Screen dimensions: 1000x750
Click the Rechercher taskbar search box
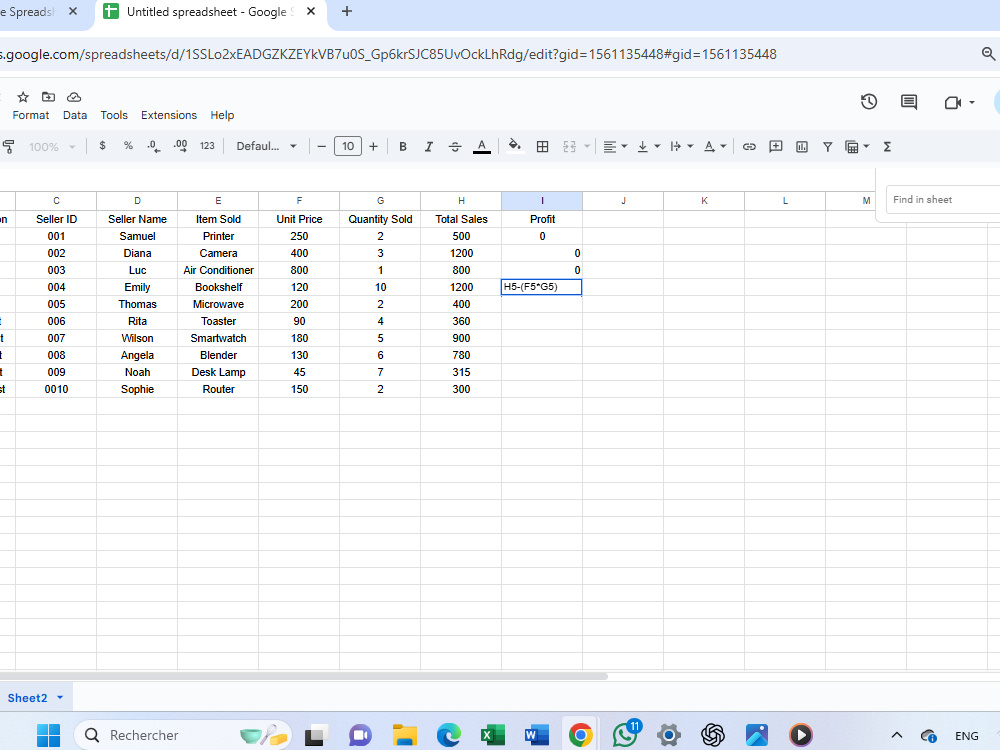pyautogui.click(x=184, y=735)
